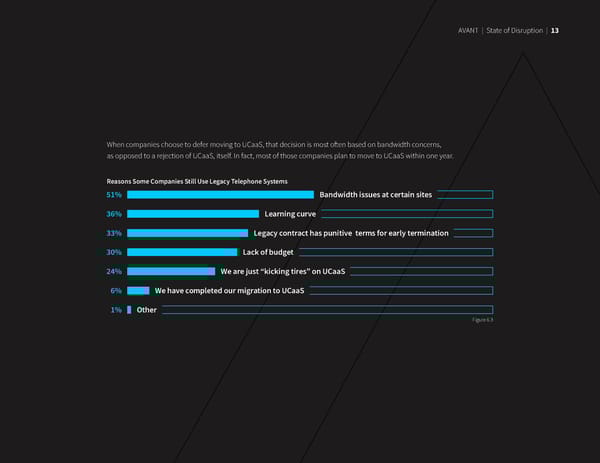Select the 33% percentage label

point(114,233)
